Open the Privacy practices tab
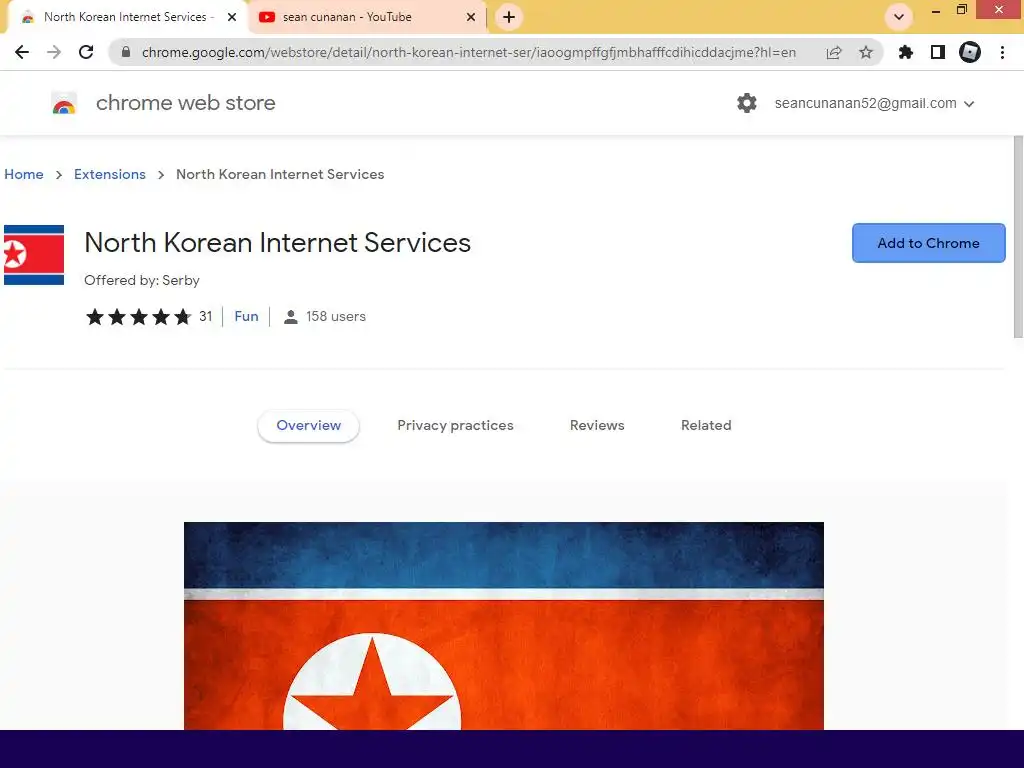 tap(455, 425)
